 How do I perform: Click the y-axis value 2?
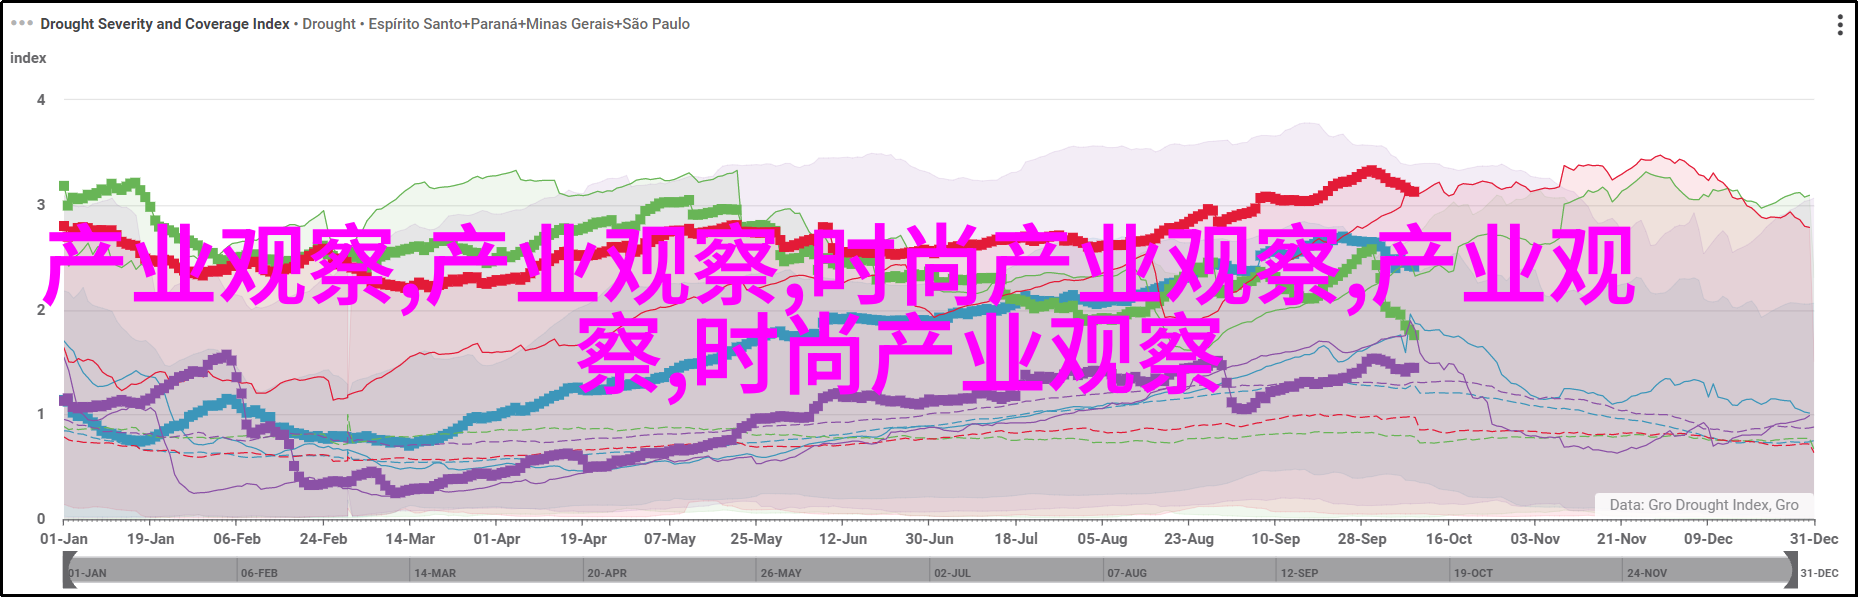pos(41,309)
